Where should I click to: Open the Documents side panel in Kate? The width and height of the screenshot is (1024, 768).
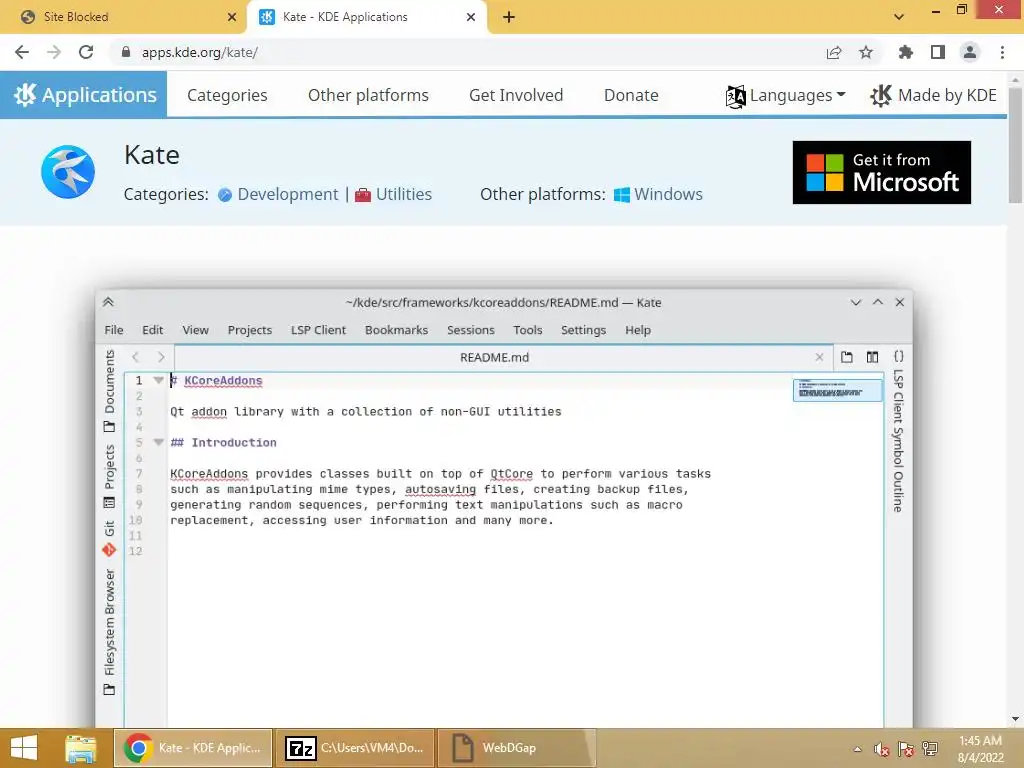tap(109, 391)
